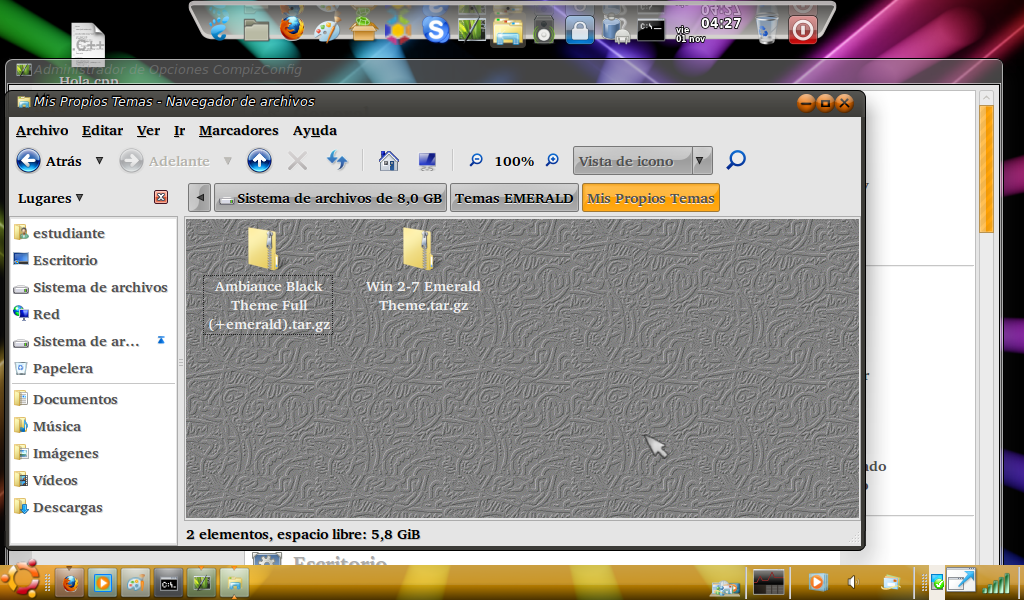Open the trash bin in the dock
The width and height of the screenshot is (1024, 600).
pos(767,29)
